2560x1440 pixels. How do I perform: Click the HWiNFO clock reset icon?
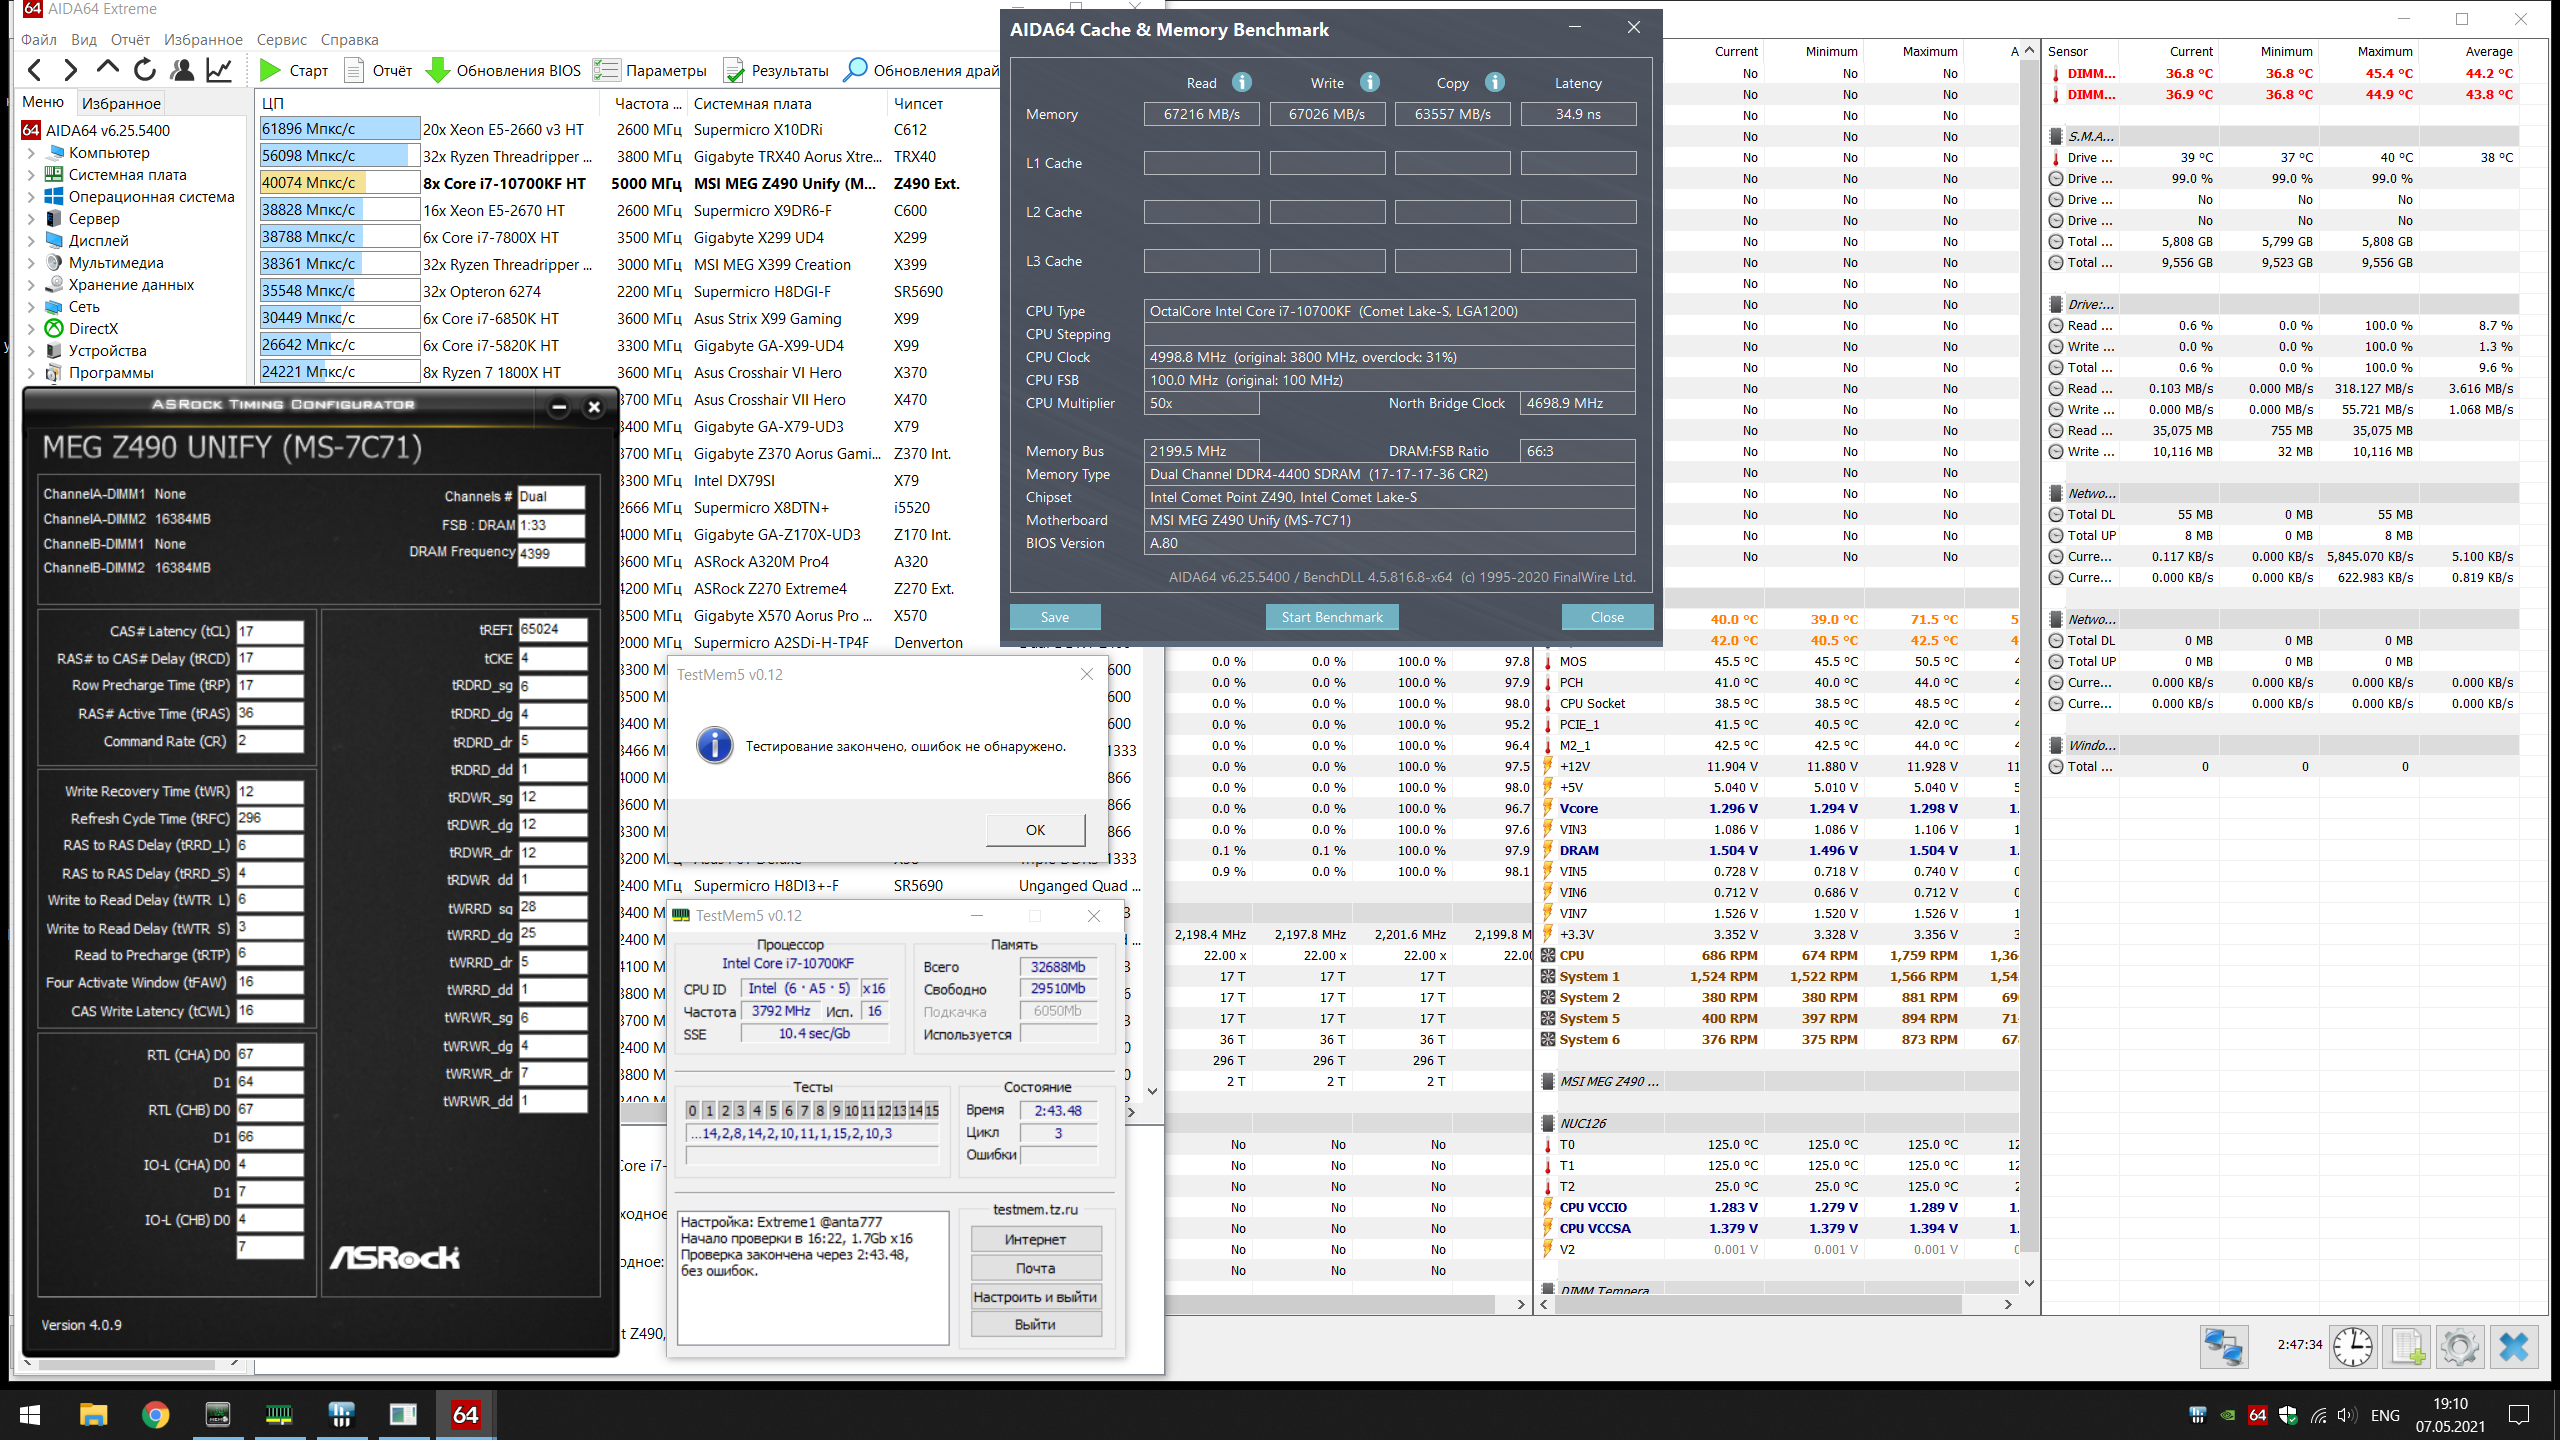[2352, 1346]
